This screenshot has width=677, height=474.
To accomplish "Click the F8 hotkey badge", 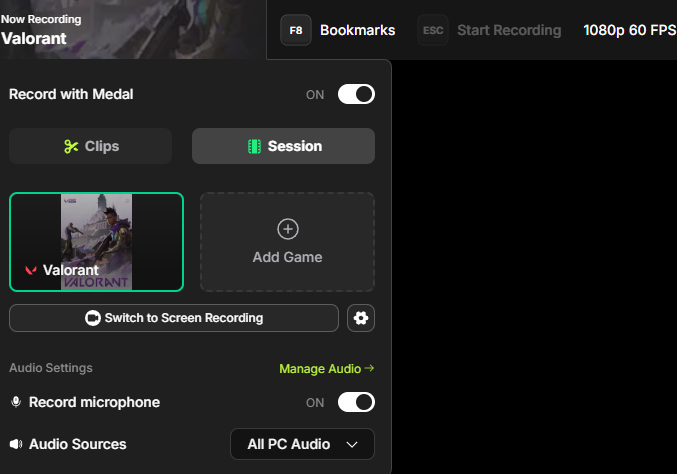I will [296, 30].
